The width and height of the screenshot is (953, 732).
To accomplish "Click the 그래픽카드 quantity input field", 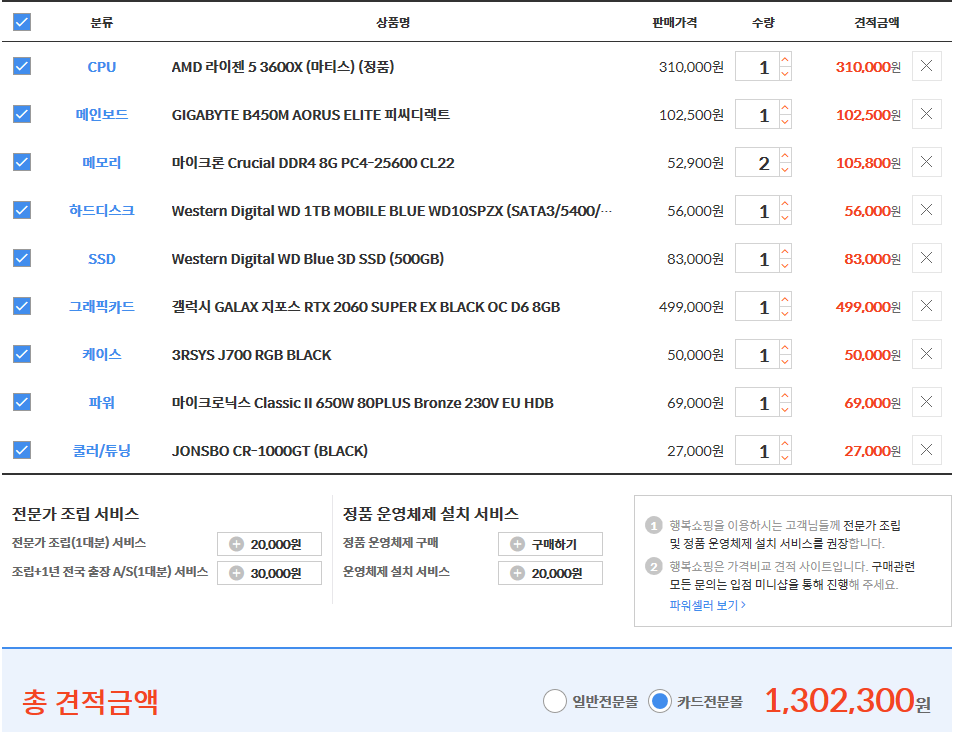I will (x=757, y=306).
